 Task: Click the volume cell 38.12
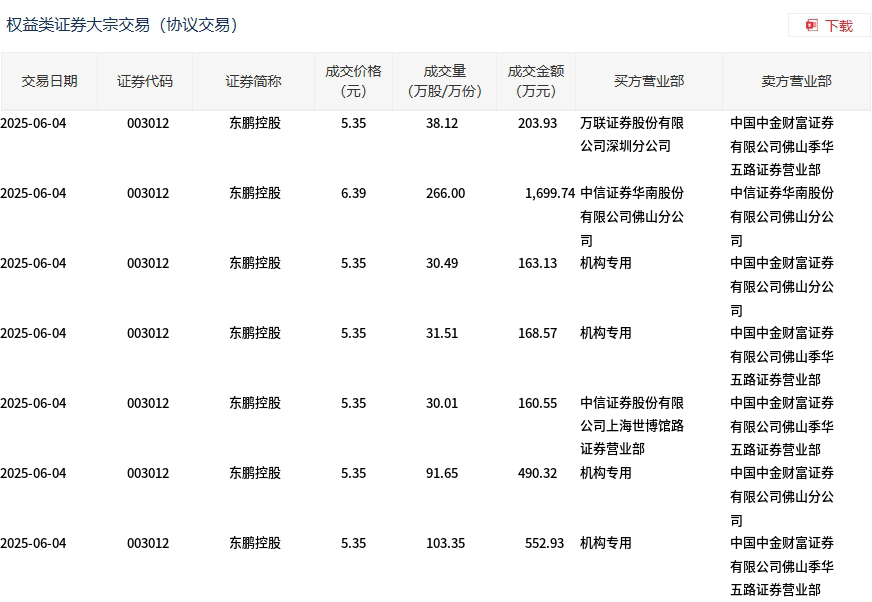(x=442, y=123)
